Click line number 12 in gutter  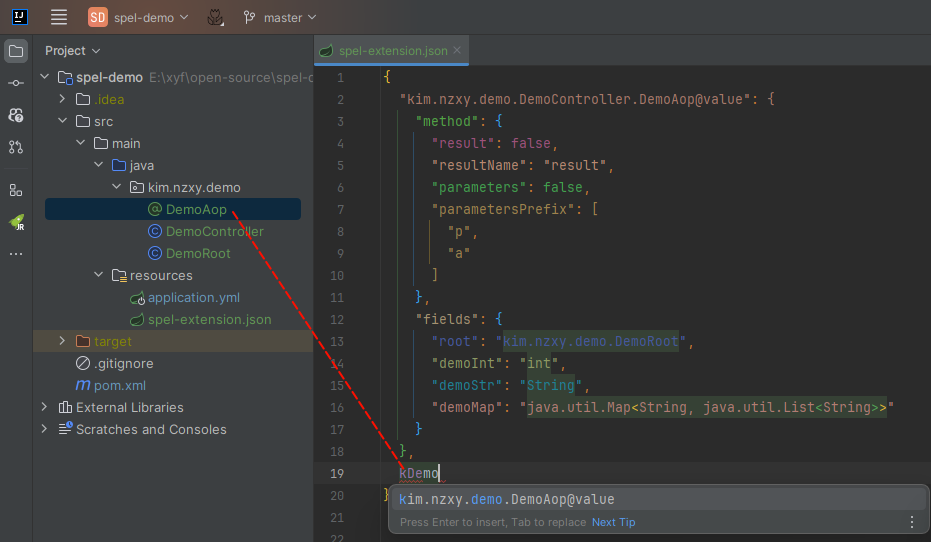[x=337, y=319]
